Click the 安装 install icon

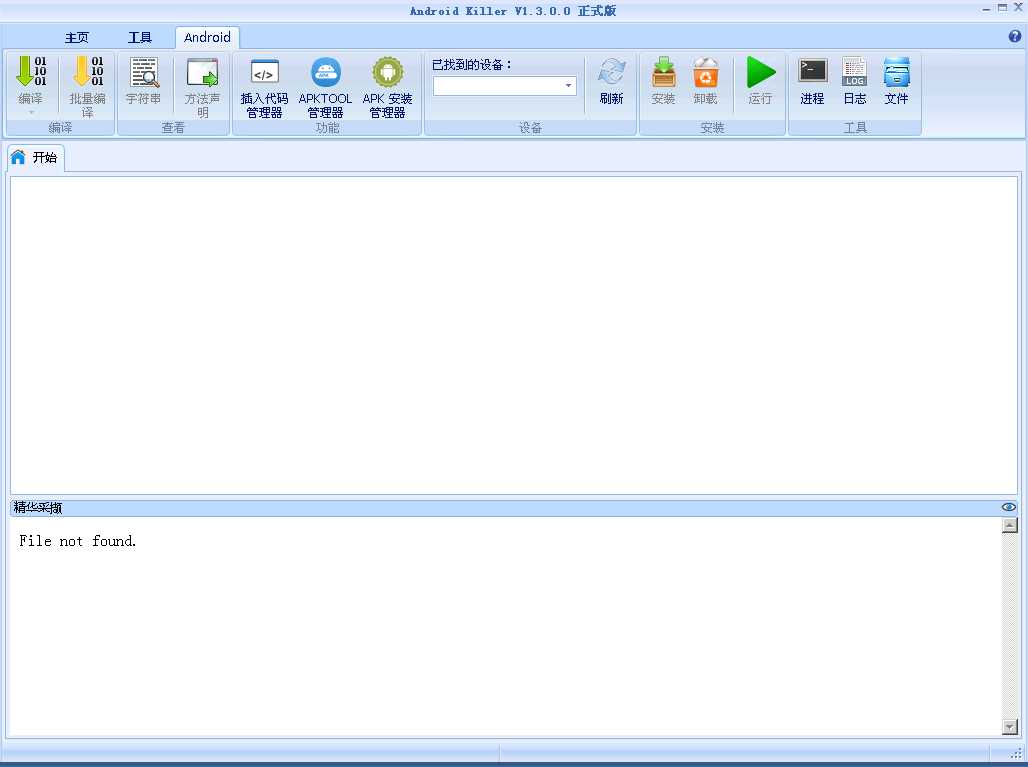click(663, 72)
